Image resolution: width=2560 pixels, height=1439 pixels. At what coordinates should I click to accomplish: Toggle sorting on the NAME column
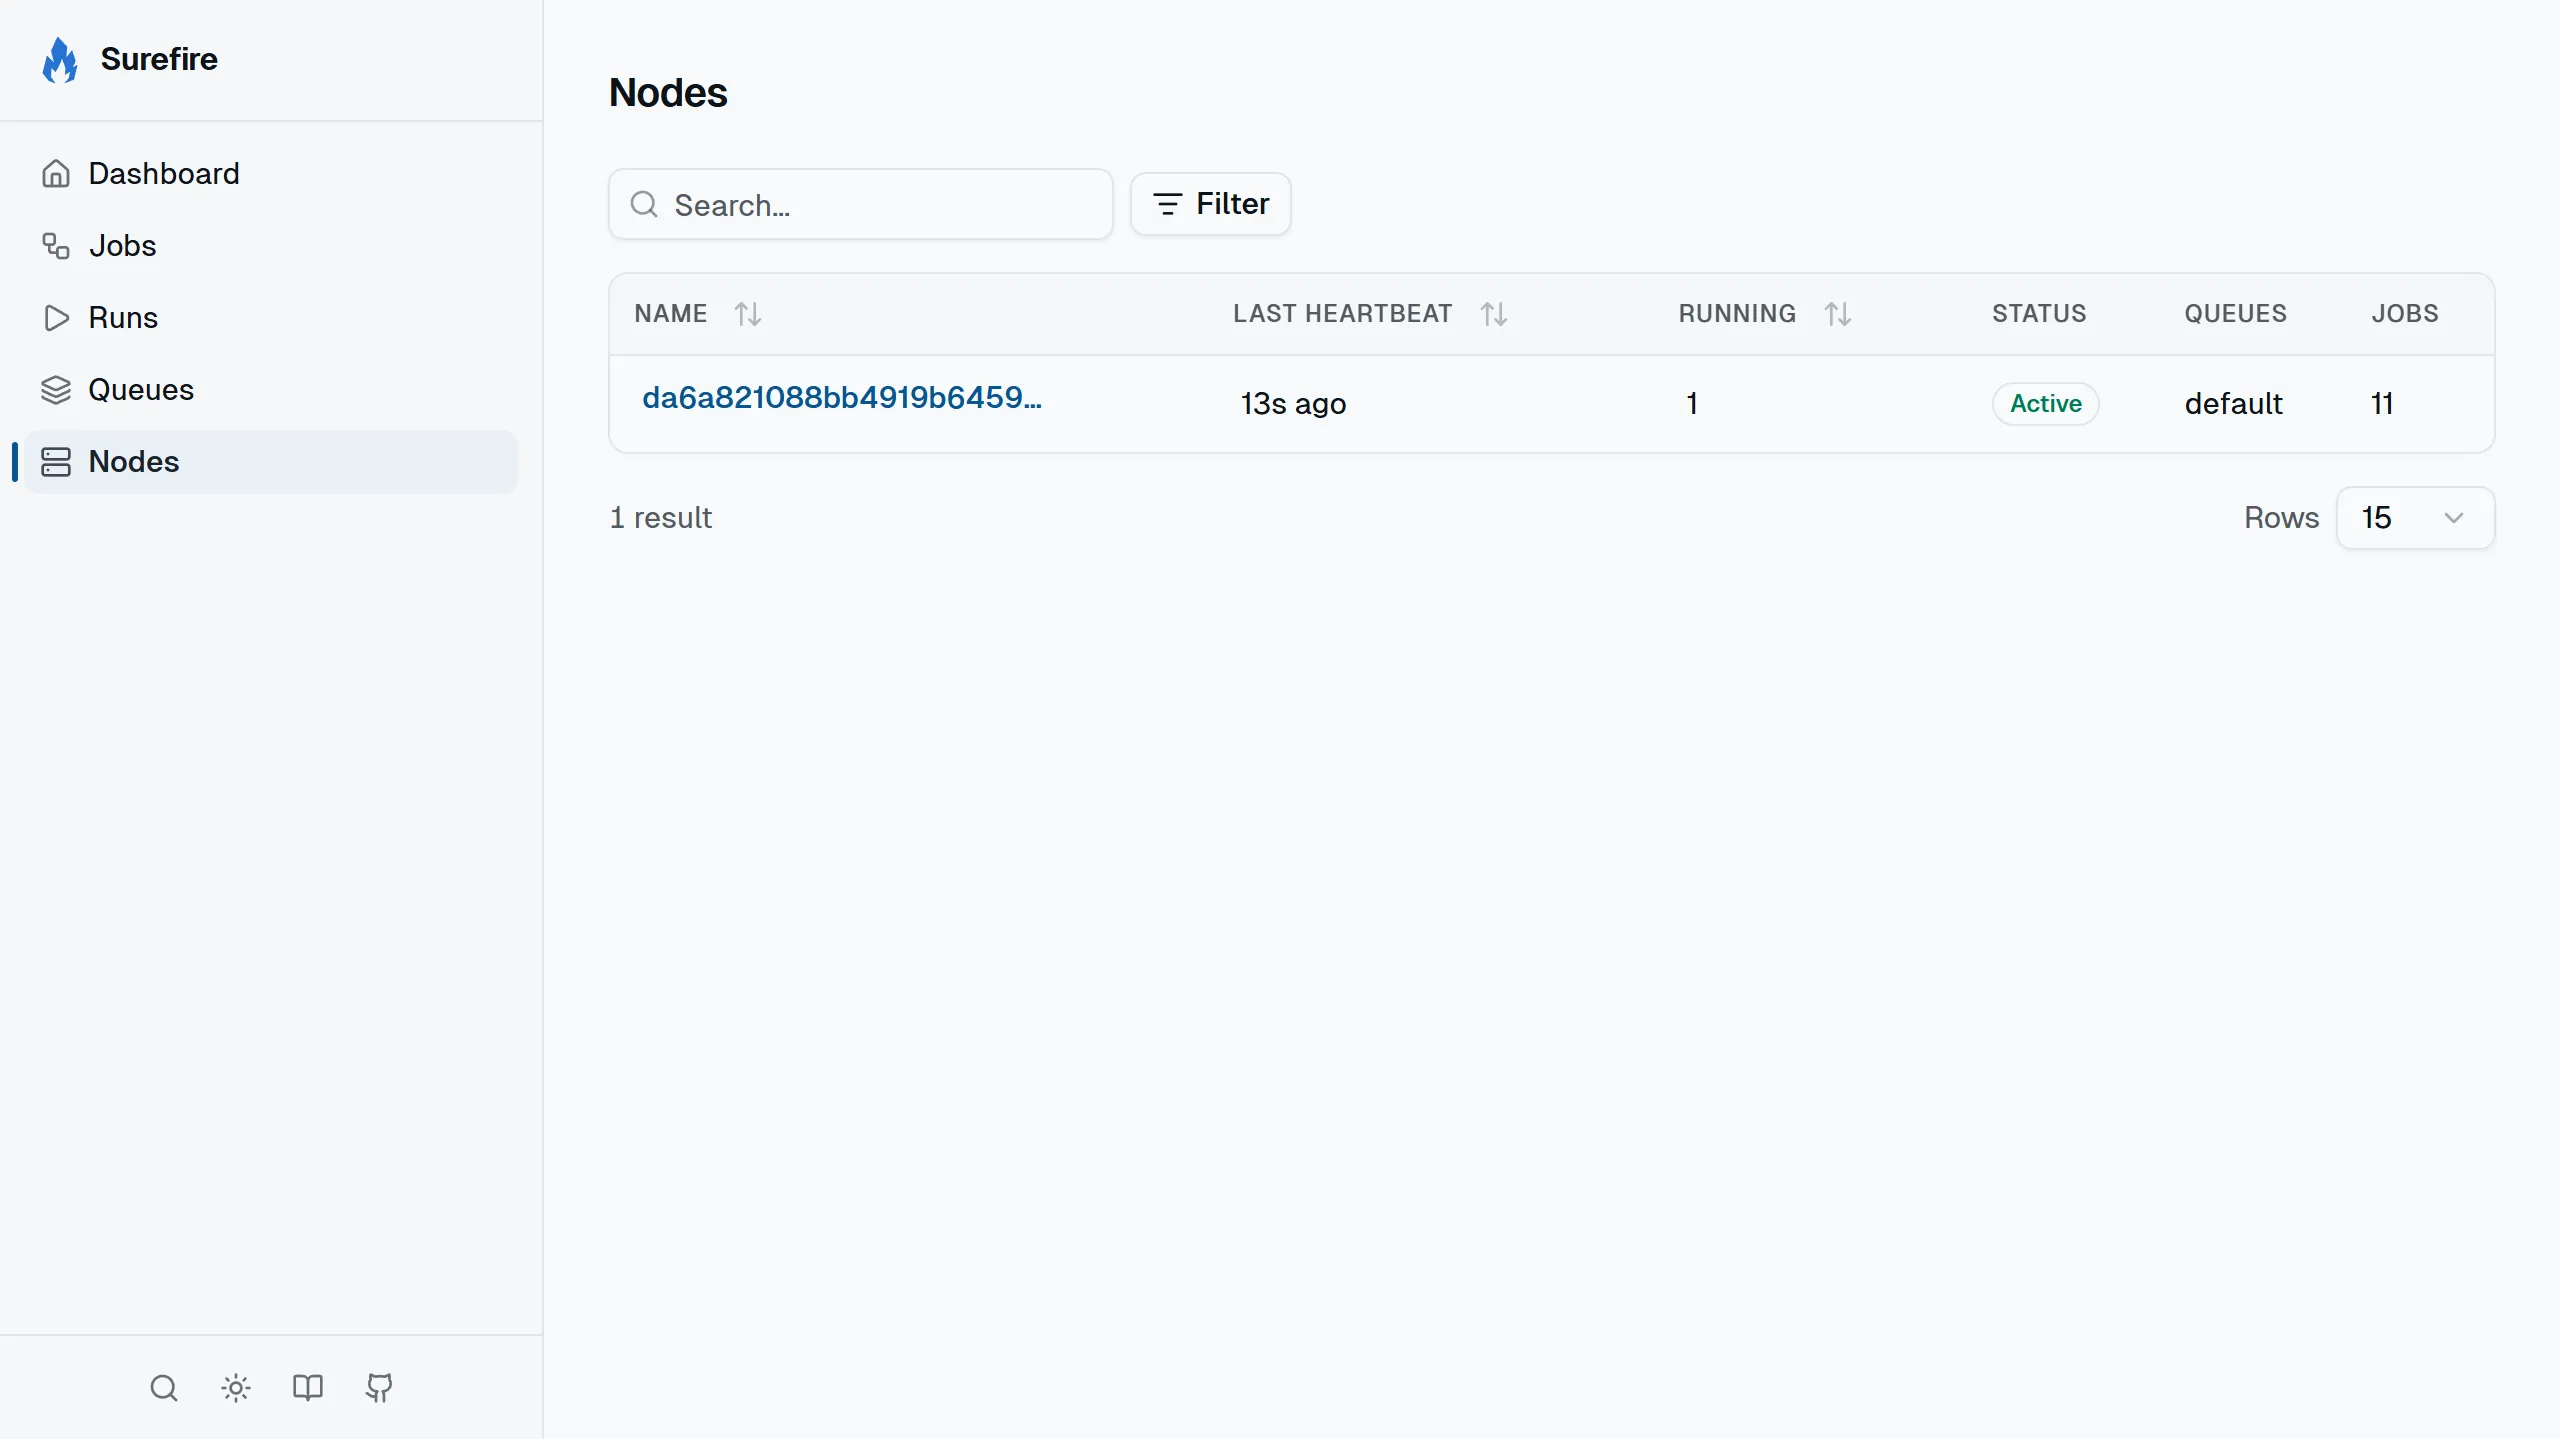coord(747,313)
